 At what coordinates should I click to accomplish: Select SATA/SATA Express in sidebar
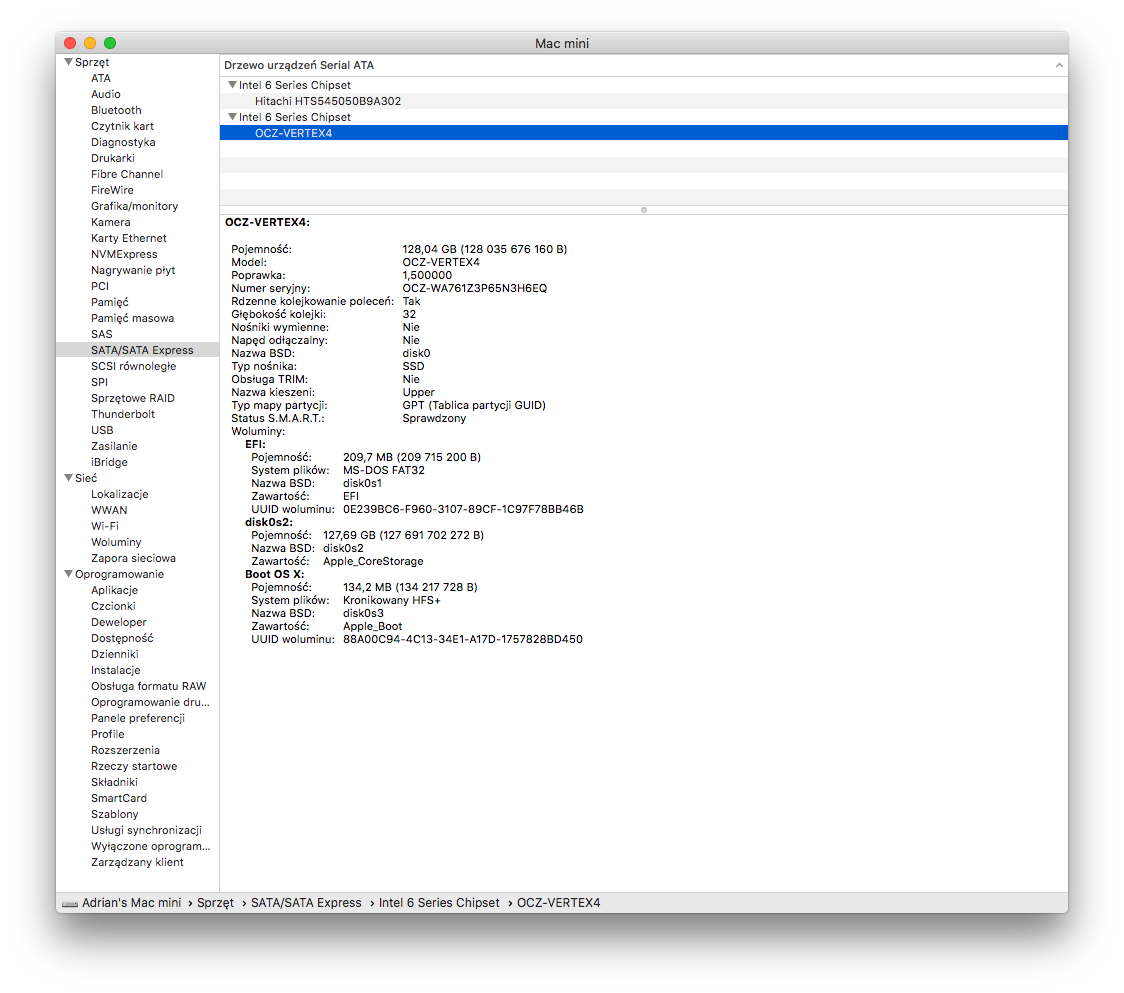tap(138, 350)
